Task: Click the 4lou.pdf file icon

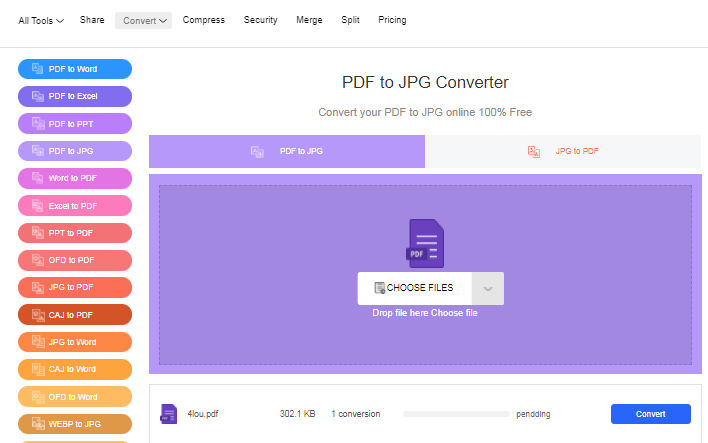Action: (x=168, y=414)
